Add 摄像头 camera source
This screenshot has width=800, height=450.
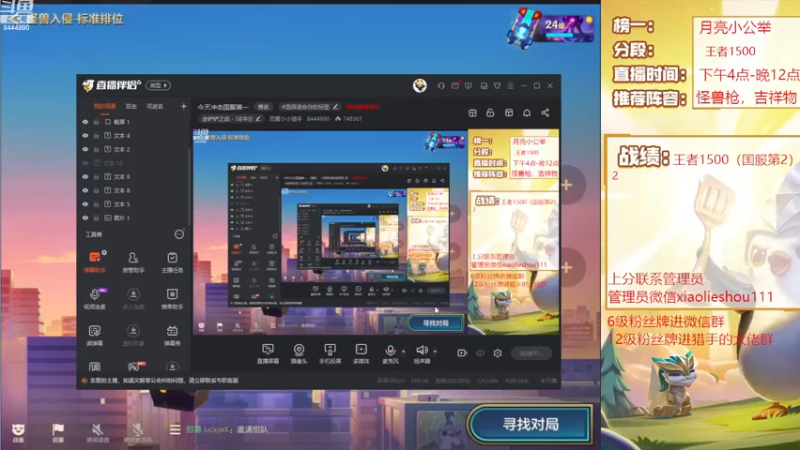point(299,353)
